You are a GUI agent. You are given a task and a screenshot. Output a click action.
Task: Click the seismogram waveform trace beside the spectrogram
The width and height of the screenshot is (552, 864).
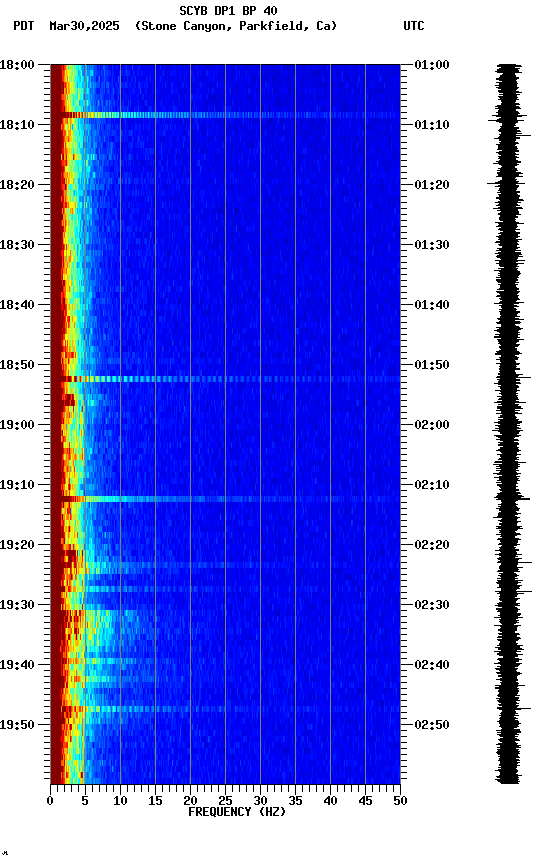[x=508, y=424]
